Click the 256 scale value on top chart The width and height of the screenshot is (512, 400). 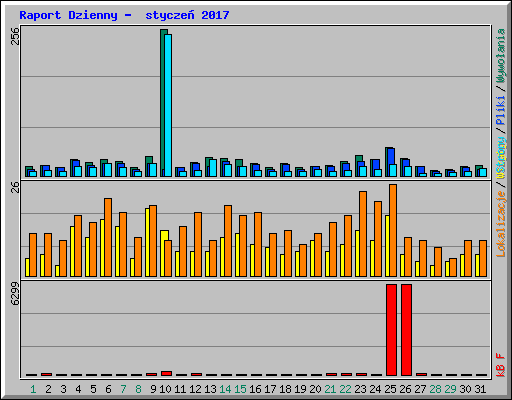pyautogui.click(x=15, y=36)
